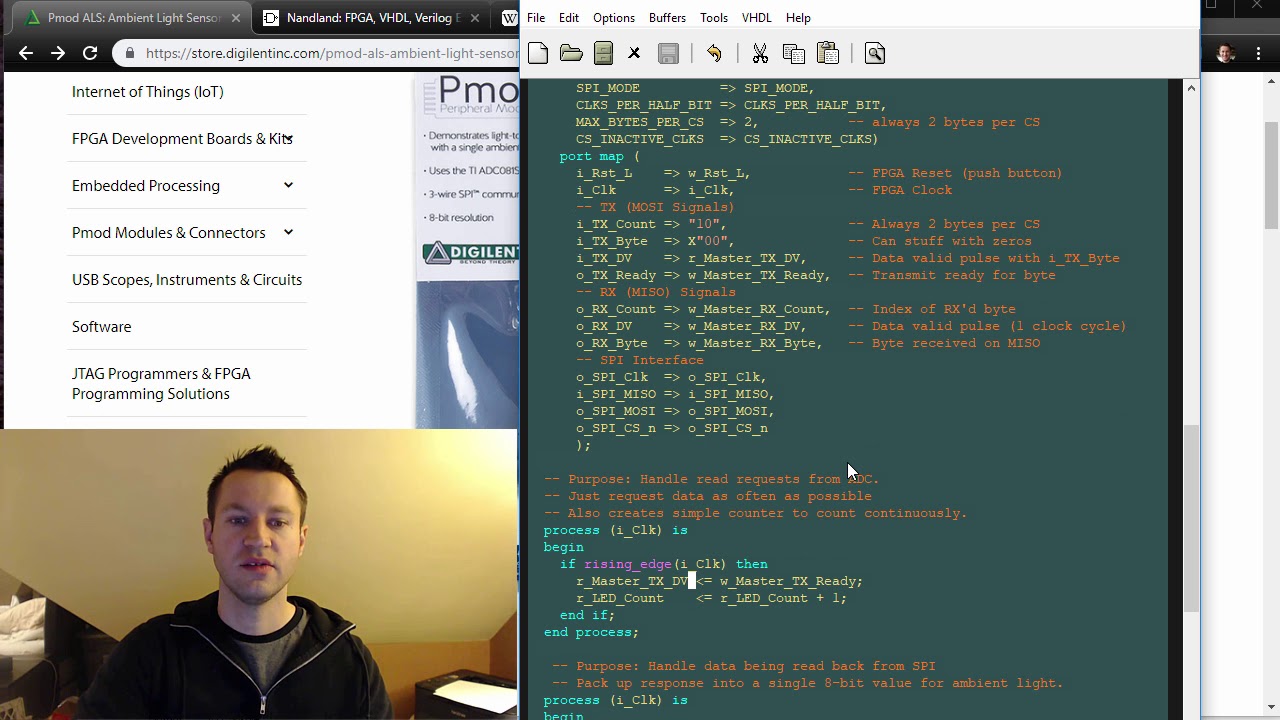This screenshot has height=720, width=1280.
Task: Open Chrome's three-dot menu
Action: (1258, 54)
